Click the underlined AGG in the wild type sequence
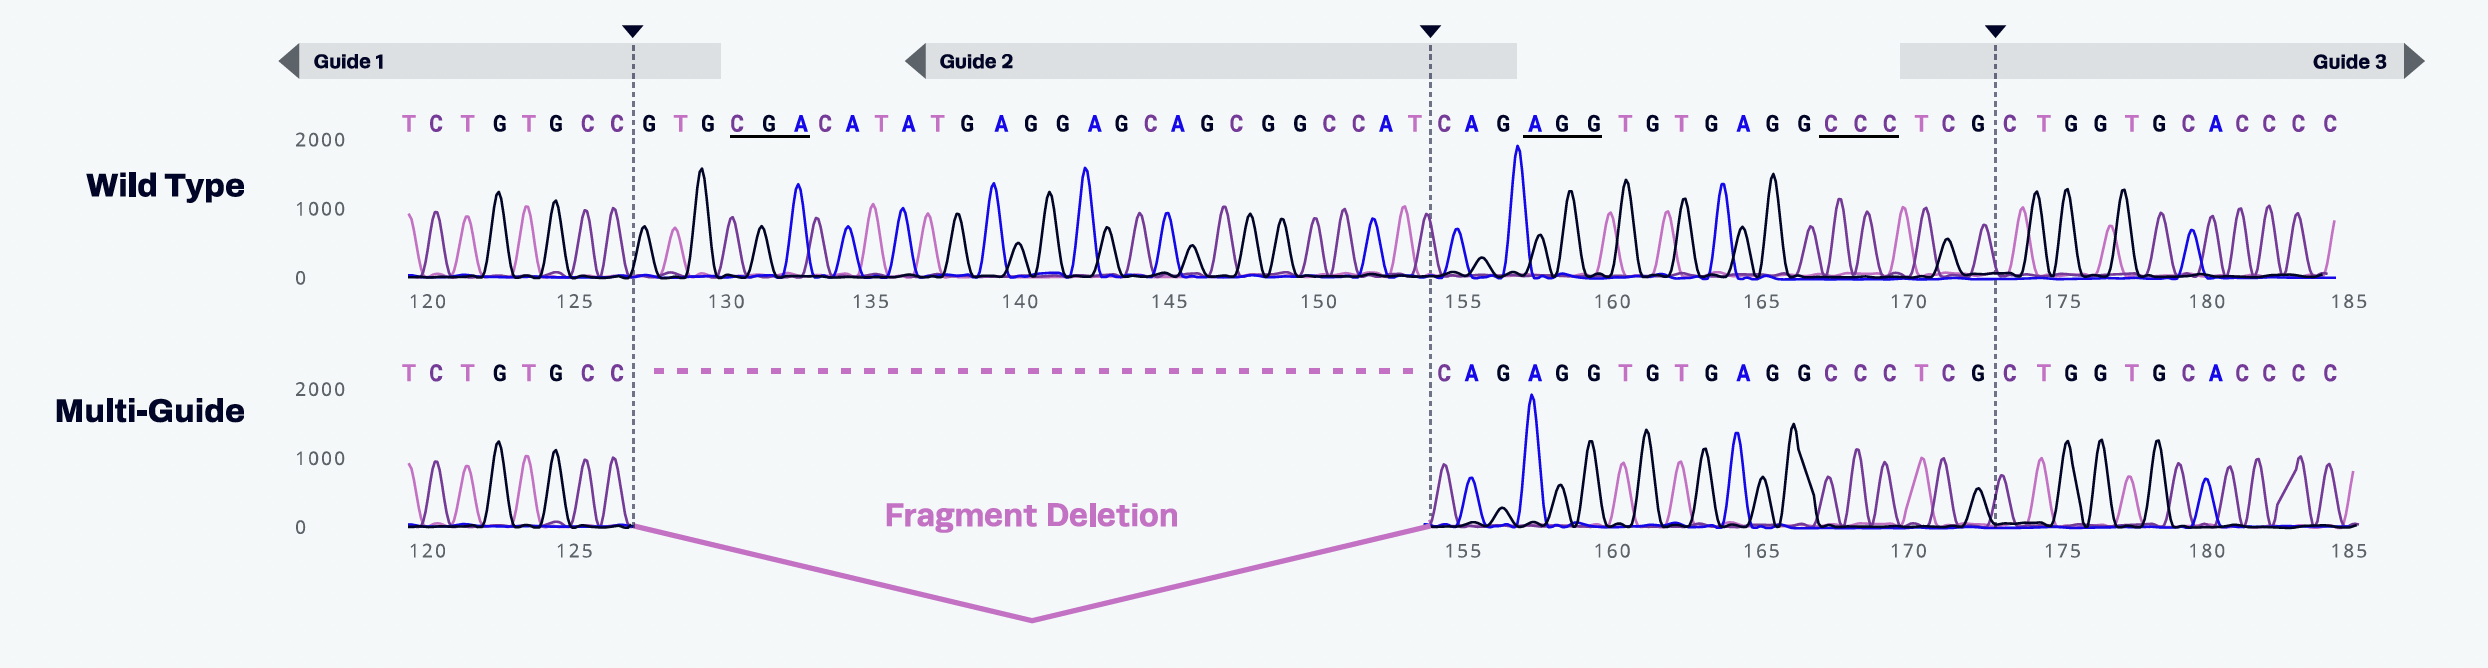 [x=1564, y=125]
